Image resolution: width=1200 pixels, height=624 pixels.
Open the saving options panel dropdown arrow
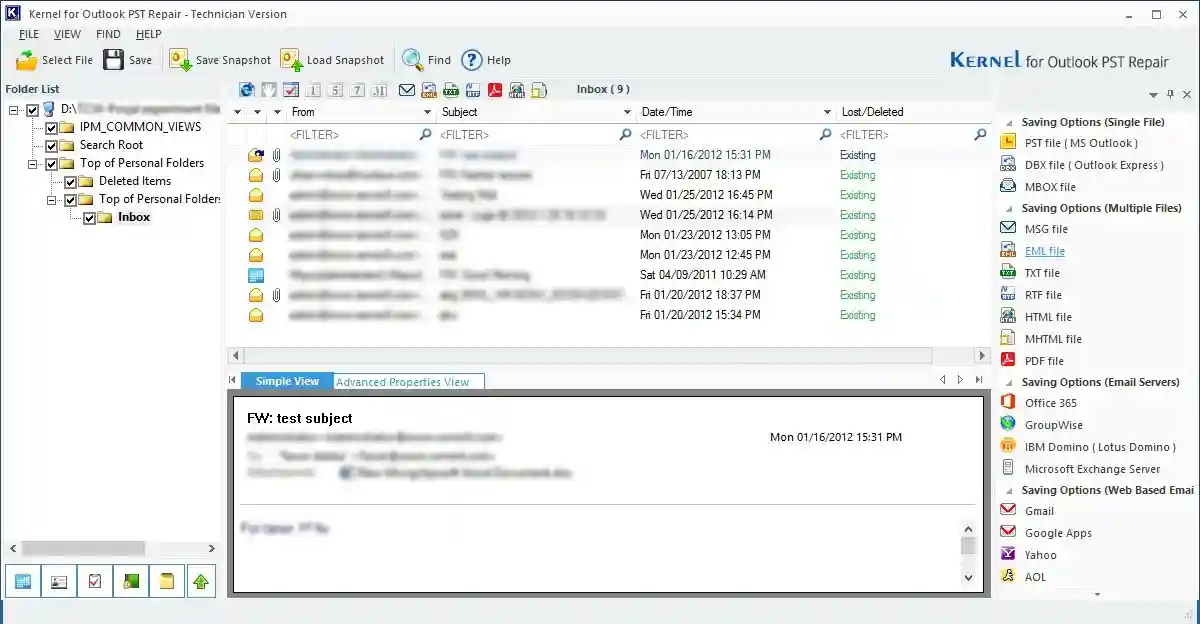1154,94
